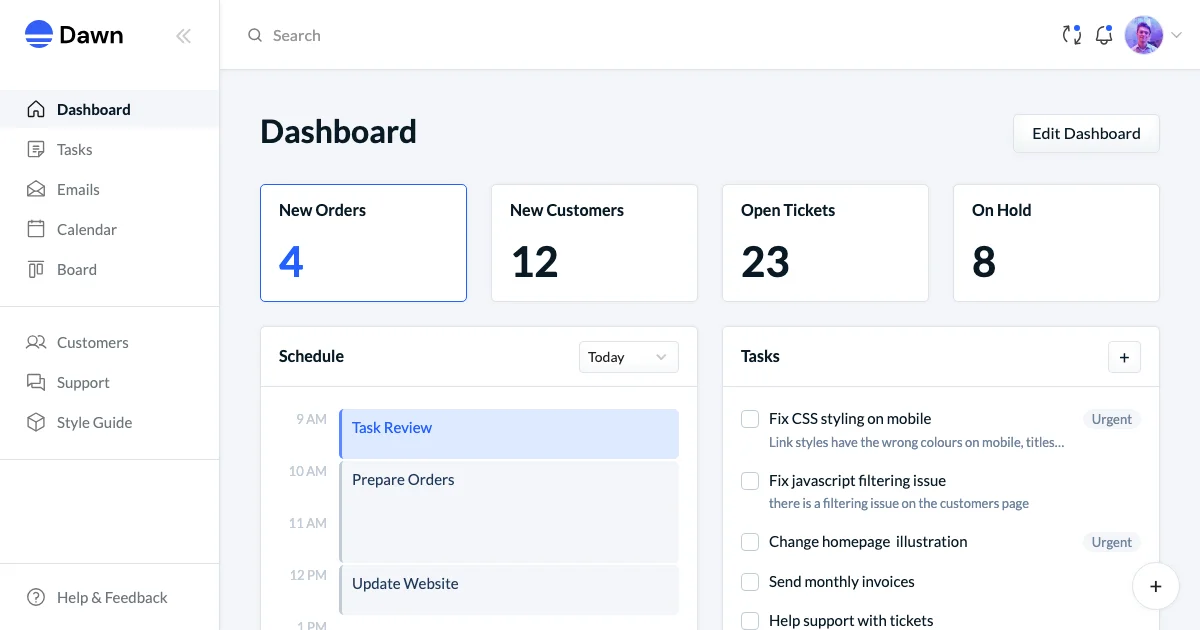Image resolution: width=1200 pixels, height=630 pixels.
Task: Tick the Send monthly invoices checkbox
Action: click(x=750, y=582)
